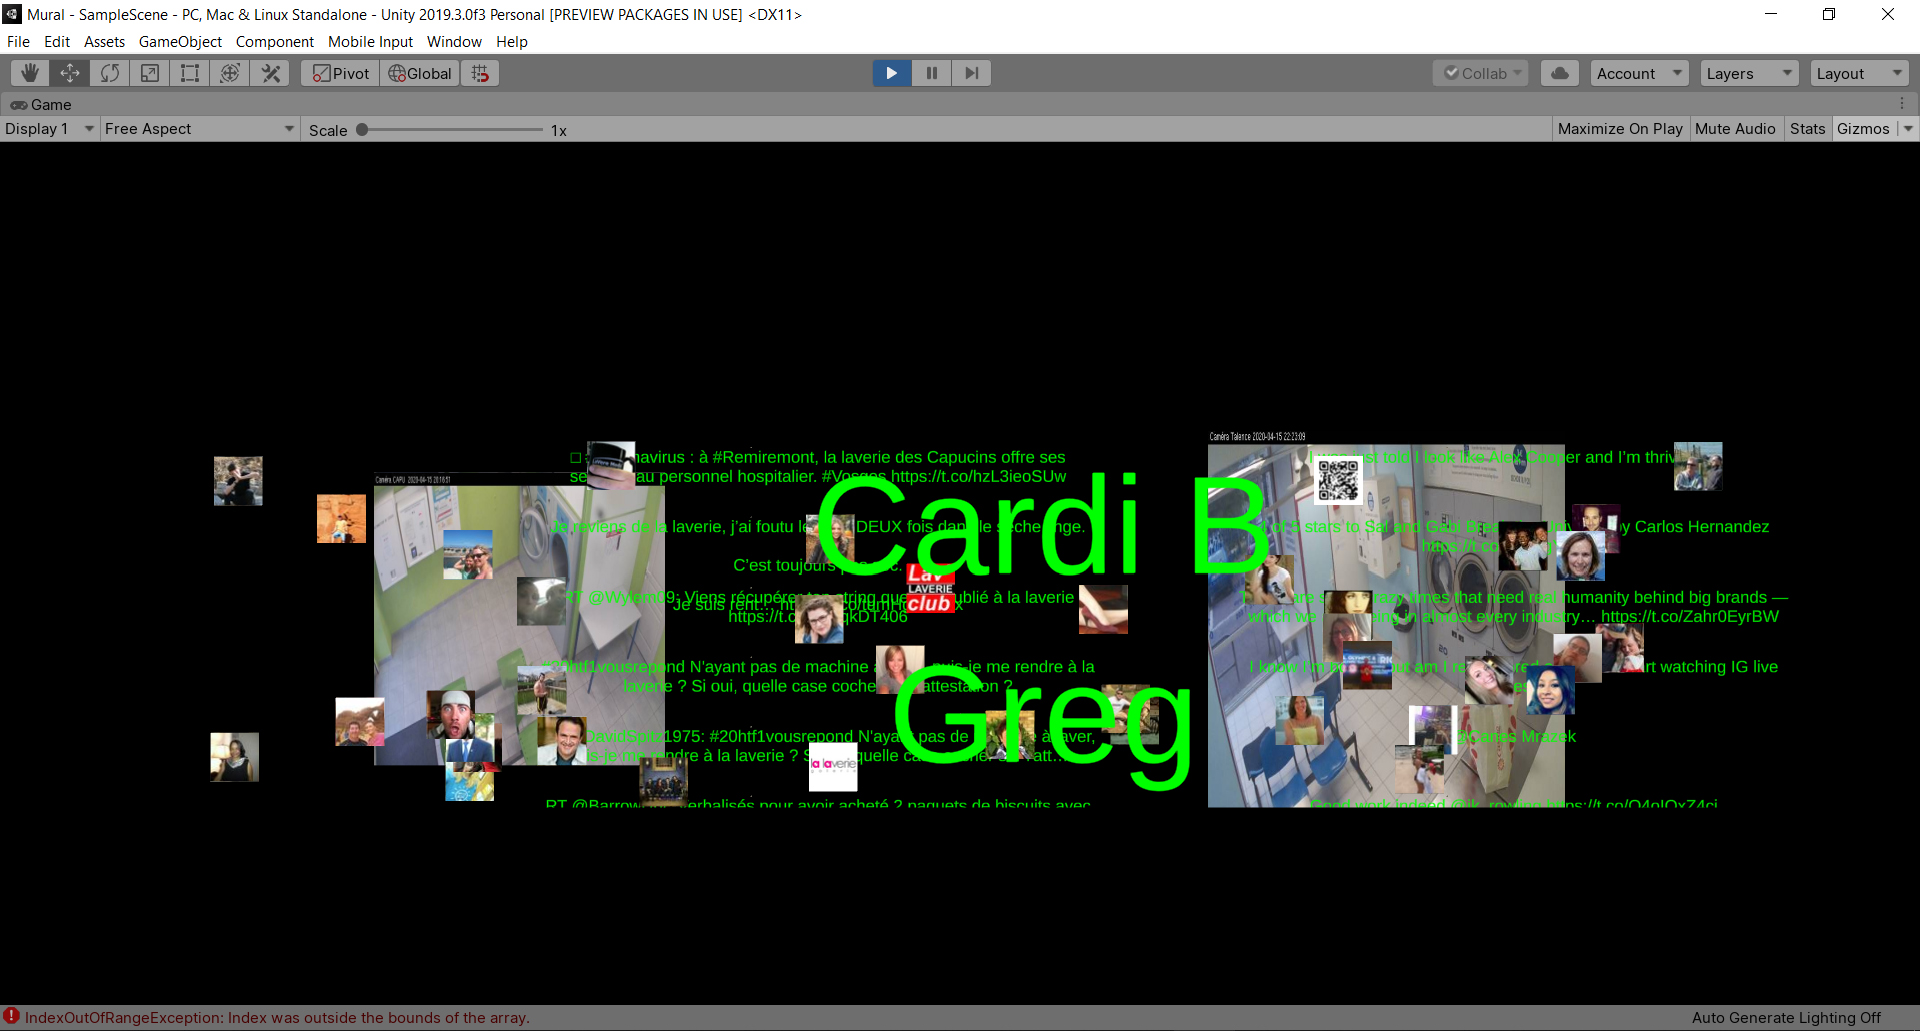The width and height of the screenshot is (1920, 1031).
Task: Toggle Mute Audio
Action: pos(1735,129)
